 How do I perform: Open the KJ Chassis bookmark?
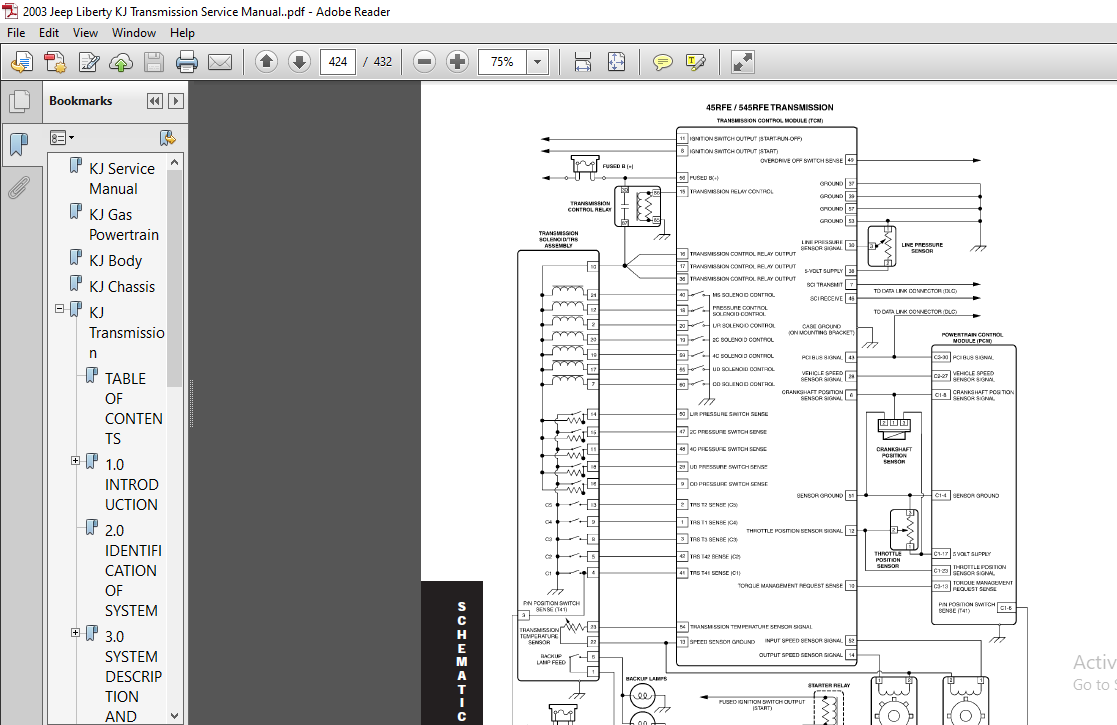[x=122, y=286]
